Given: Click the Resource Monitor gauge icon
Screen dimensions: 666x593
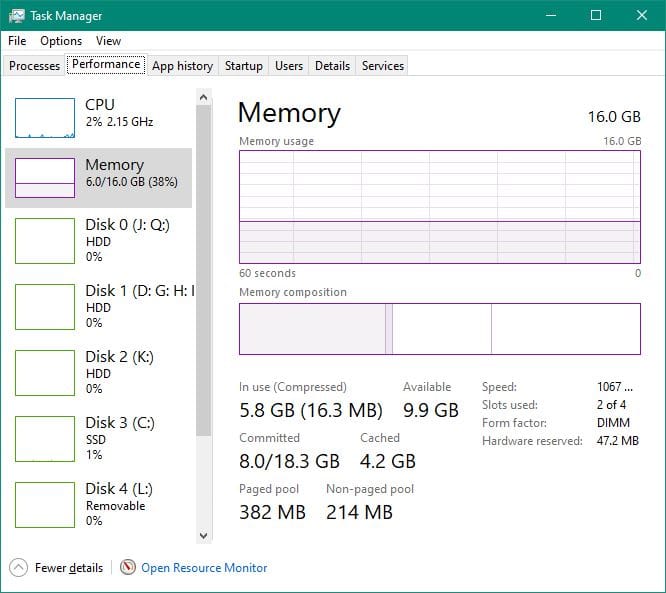Looking at the screenshot, I should pyautogui.click(x=127, y=567).
